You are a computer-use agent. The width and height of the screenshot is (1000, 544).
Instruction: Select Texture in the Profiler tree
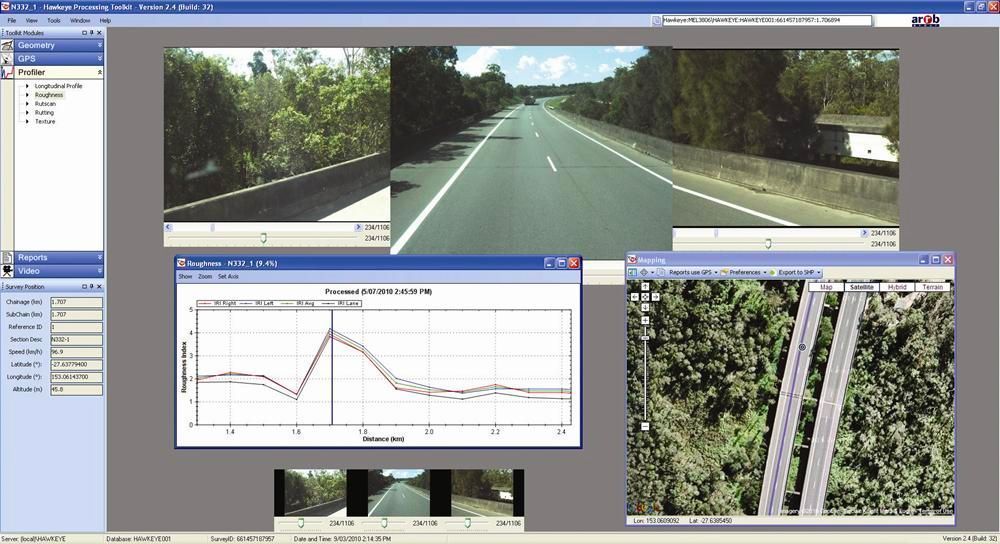click(x=45, y=121)
